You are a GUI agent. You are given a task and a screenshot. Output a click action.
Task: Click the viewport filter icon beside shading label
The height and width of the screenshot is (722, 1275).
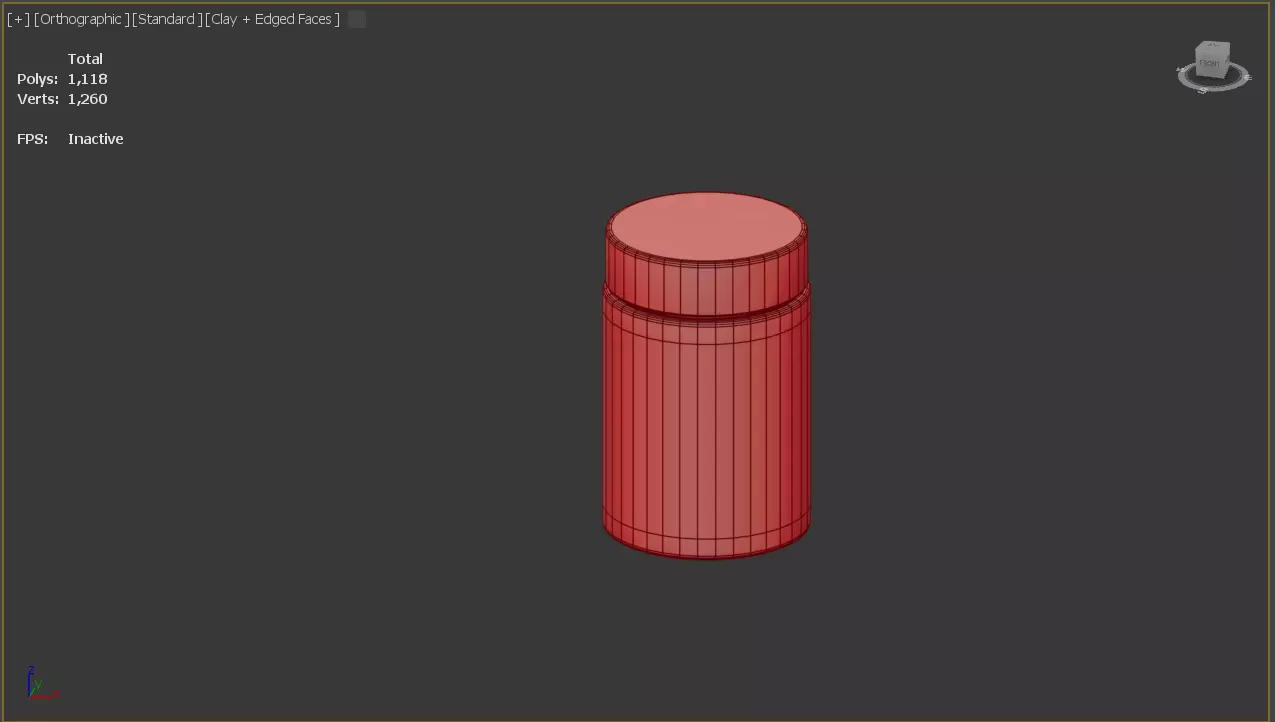[x=357, y=19]
